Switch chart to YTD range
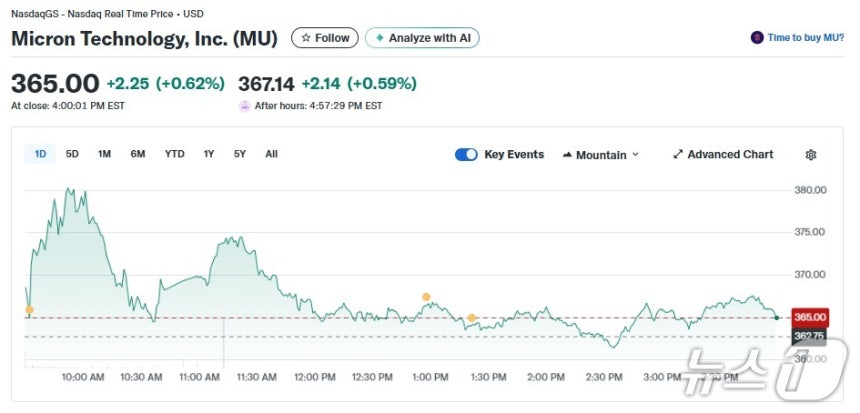The width and height of the screenshot is (860, 413). point(175,154)
